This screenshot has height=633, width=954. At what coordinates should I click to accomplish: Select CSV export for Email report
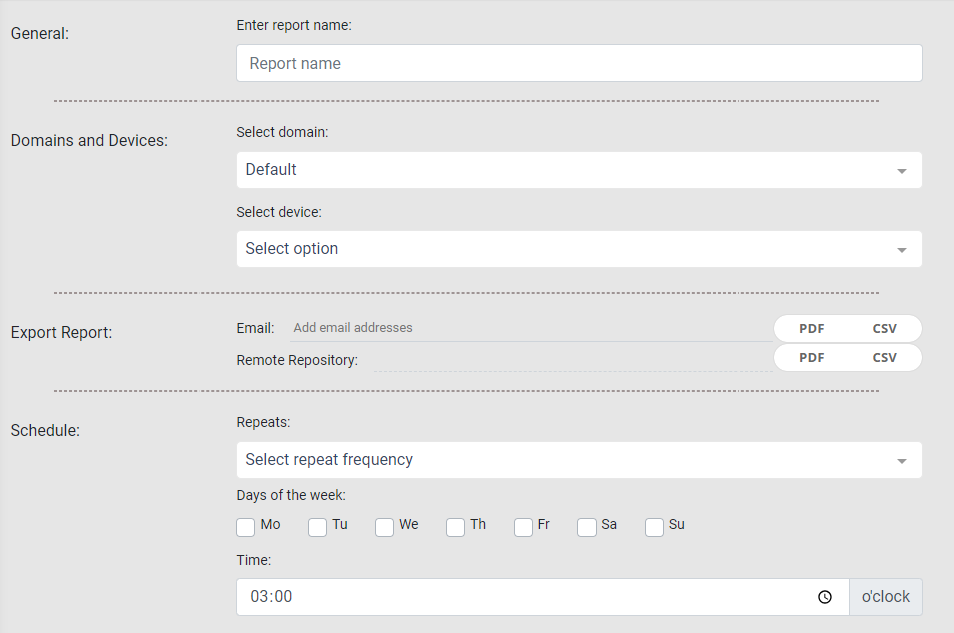885,328
